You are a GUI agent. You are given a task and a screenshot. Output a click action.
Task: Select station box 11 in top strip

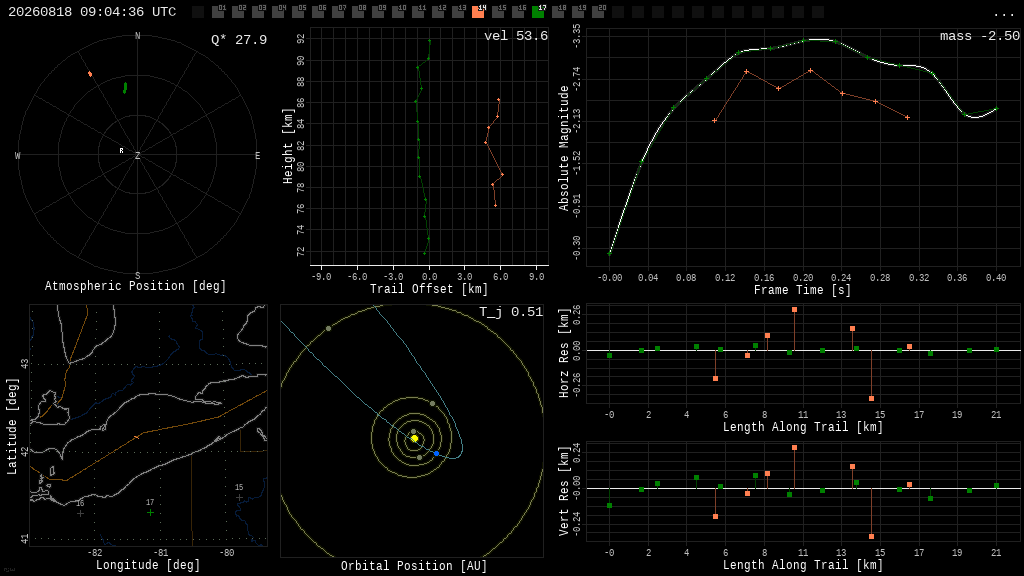[x=418, y=12]
